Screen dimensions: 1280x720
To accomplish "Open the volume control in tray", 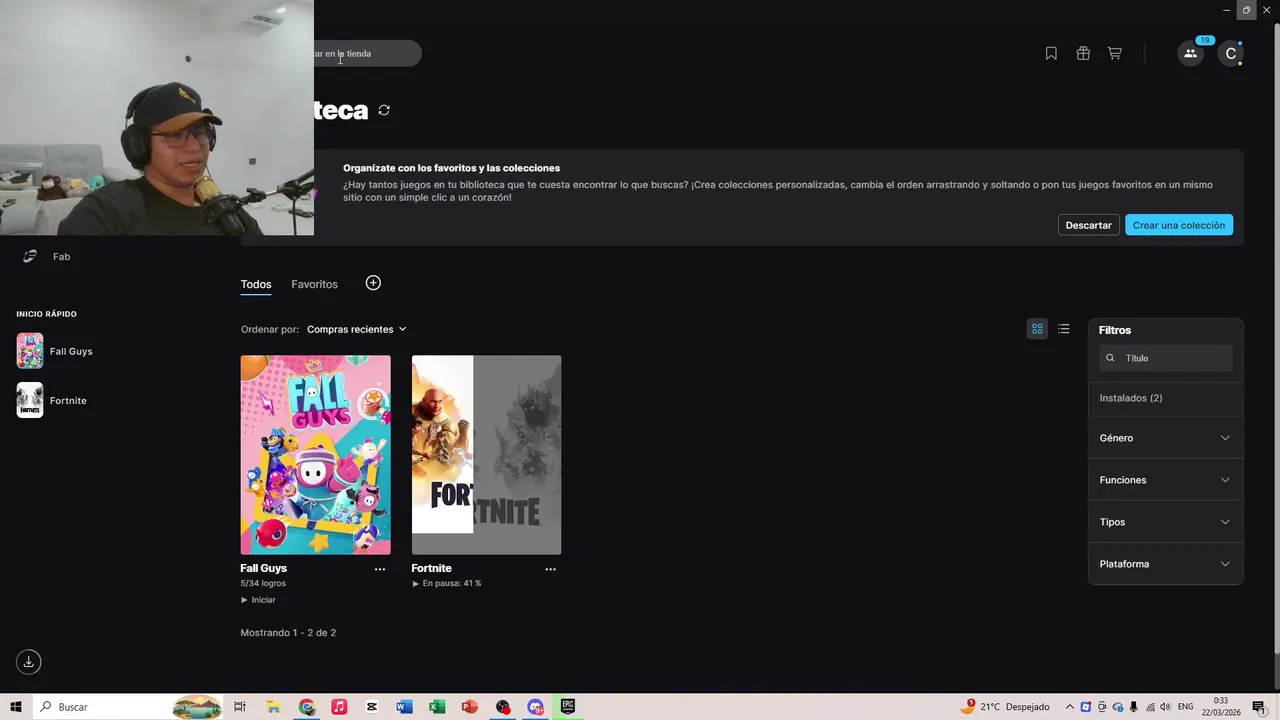I will click(1165, 707).
